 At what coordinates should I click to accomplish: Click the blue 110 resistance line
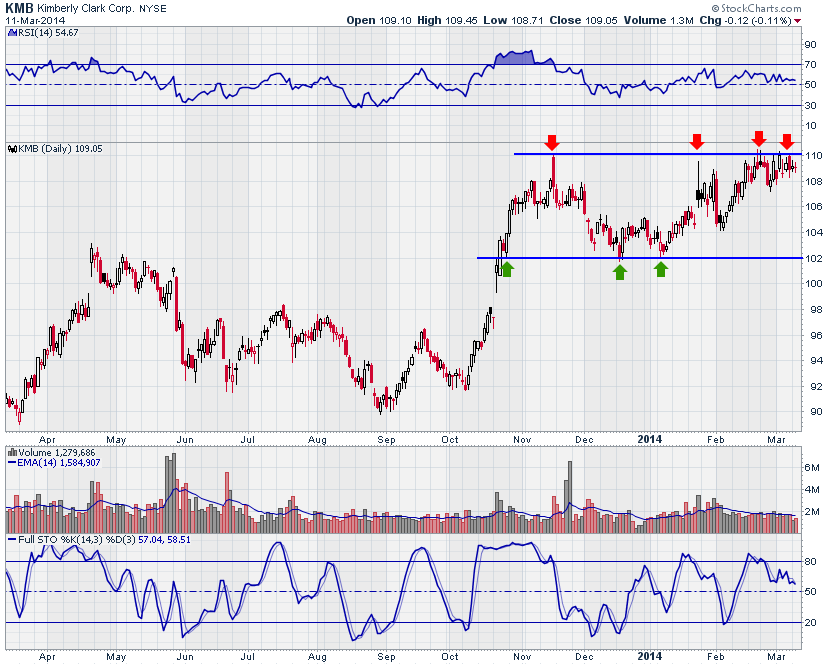point(658,154)
